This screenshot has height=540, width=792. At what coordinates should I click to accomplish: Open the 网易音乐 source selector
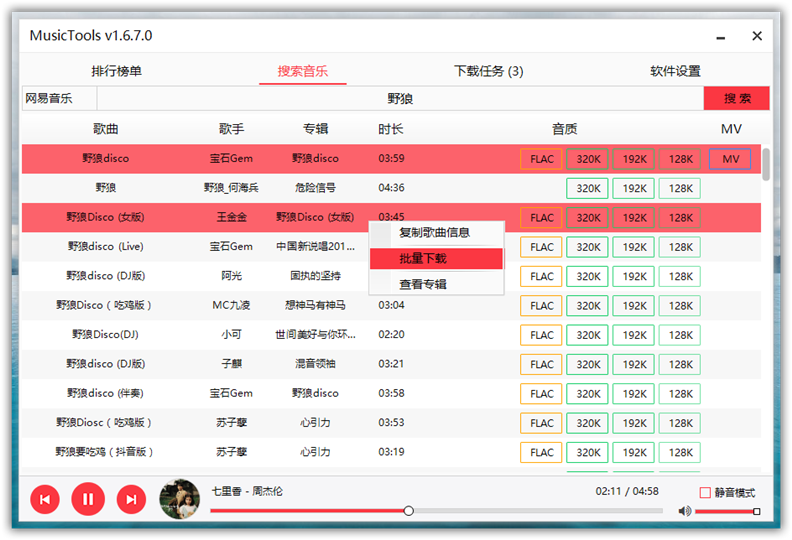pos(59,98)
